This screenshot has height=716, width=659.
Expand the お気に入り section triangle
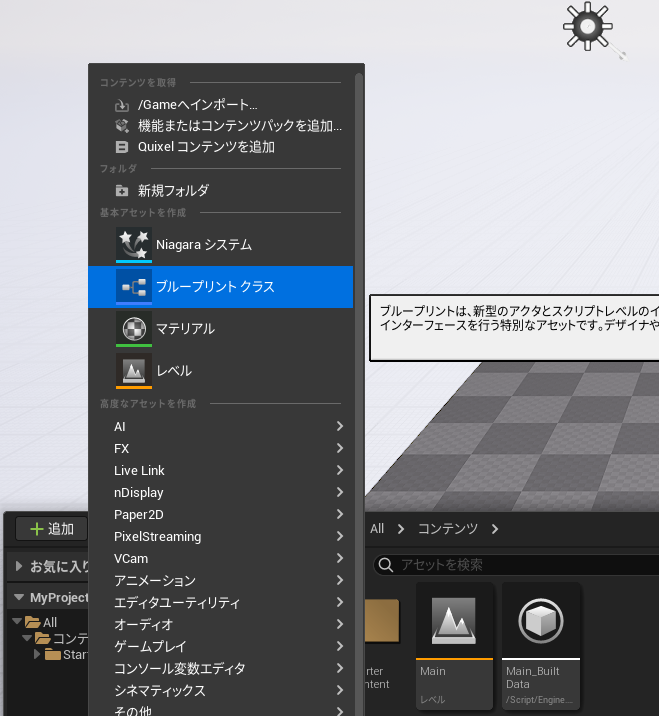click(x=19, y=567)
